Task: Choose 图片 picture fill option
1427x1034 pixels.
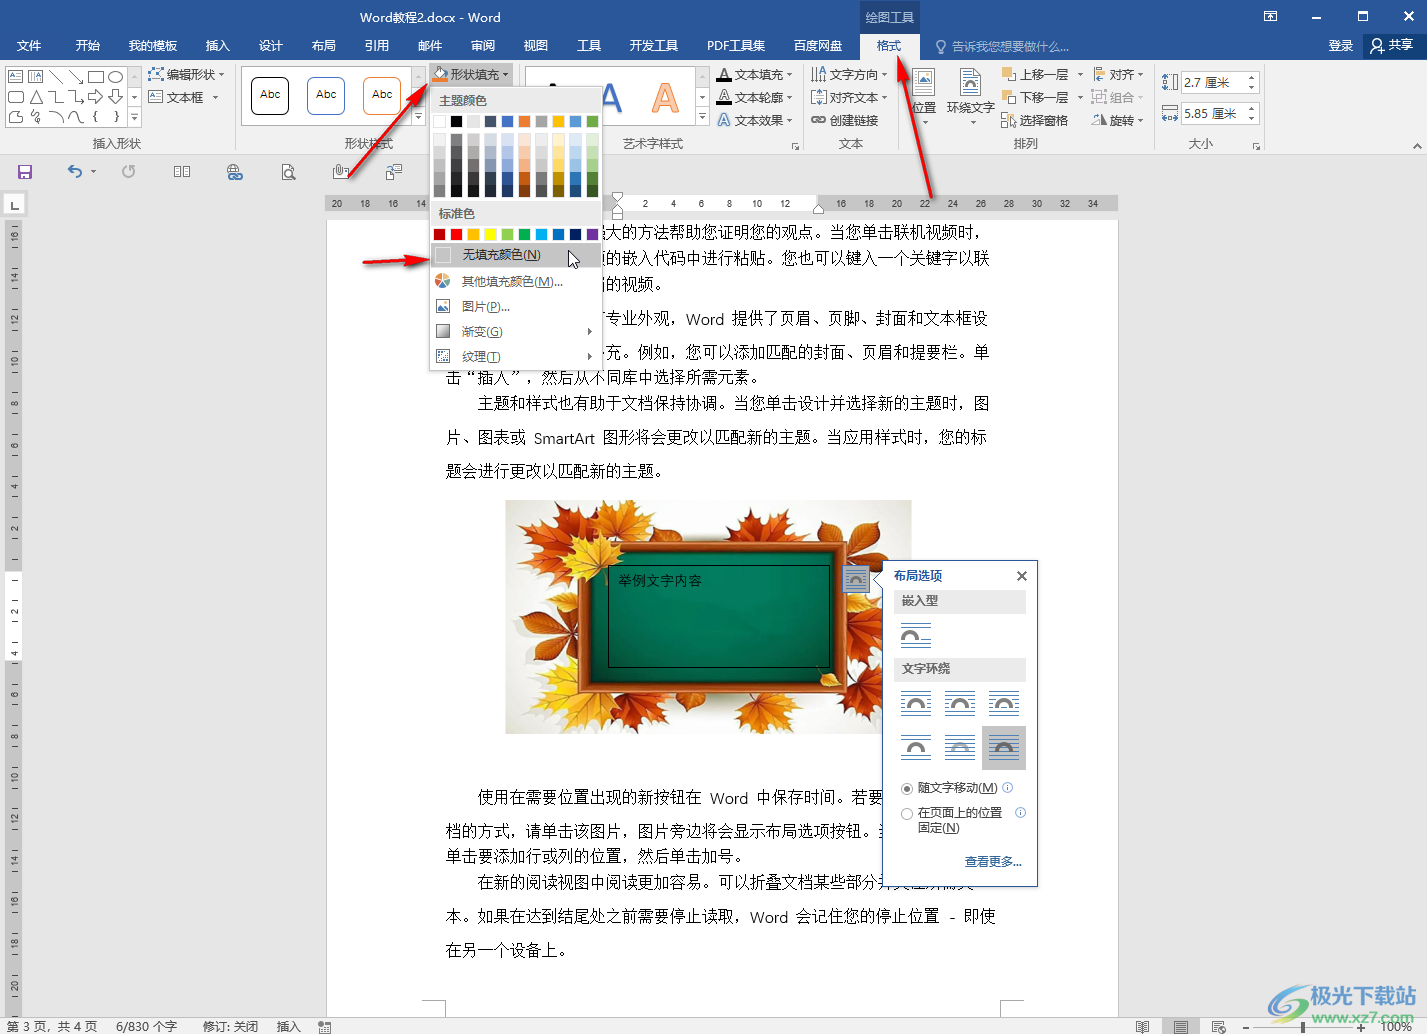Action: point(515,307)
